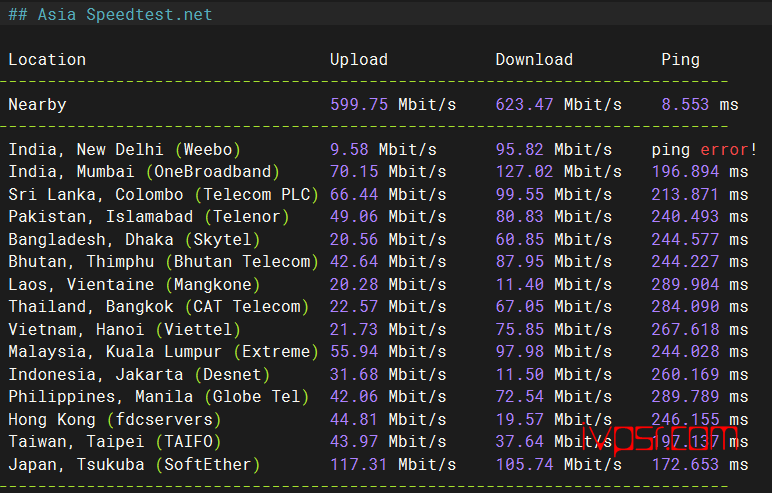Select the 'Upload' column header
This screenshot has width=772, height=493.
click(359, 60)
